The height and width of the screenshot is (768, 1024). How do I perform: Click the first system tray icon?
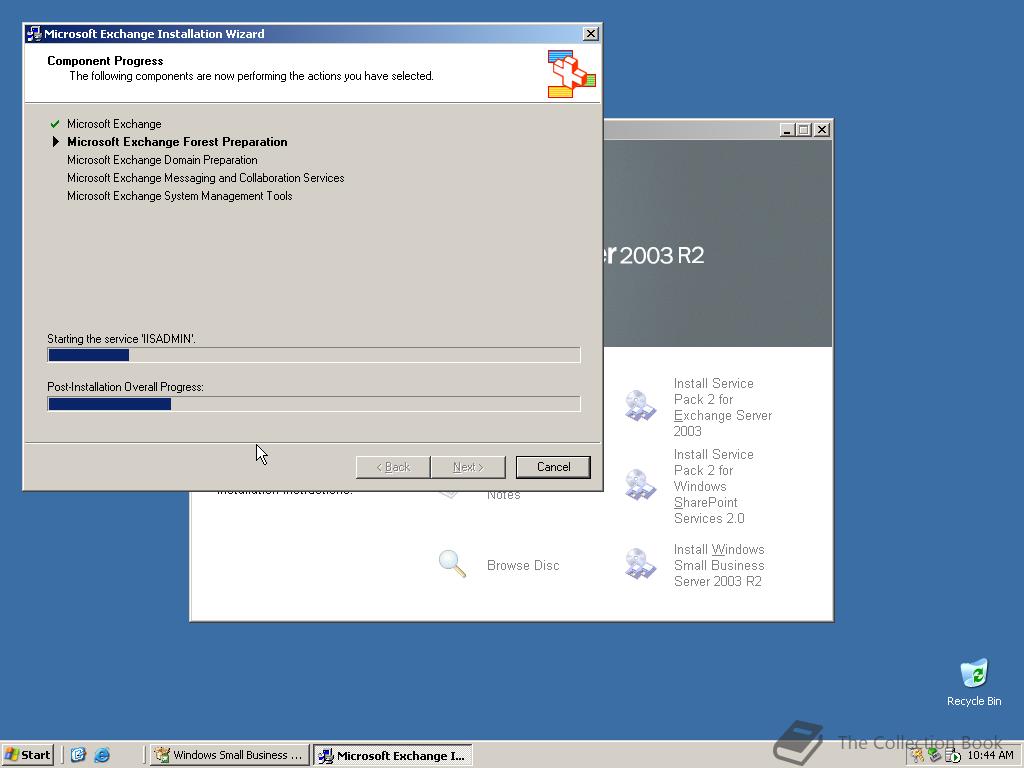[x=918, y=756]
